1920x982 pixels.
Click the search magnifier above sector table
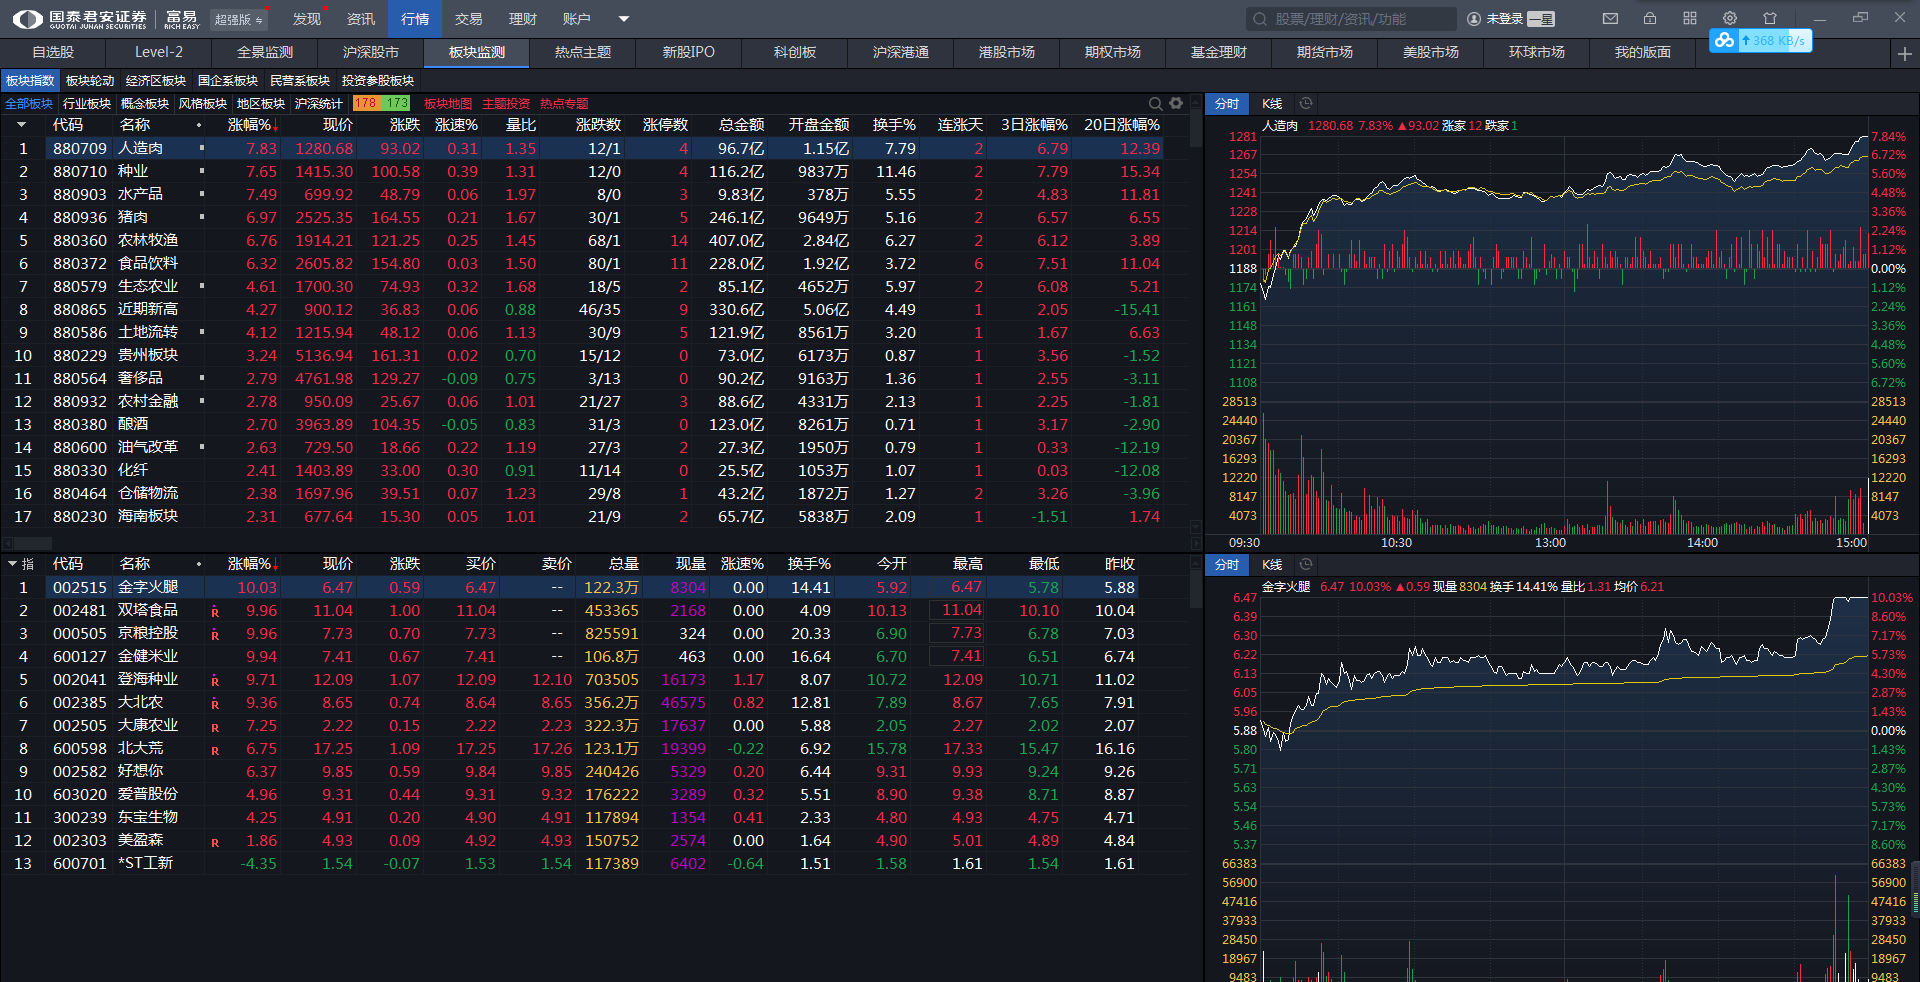[x=1155, y=103]
